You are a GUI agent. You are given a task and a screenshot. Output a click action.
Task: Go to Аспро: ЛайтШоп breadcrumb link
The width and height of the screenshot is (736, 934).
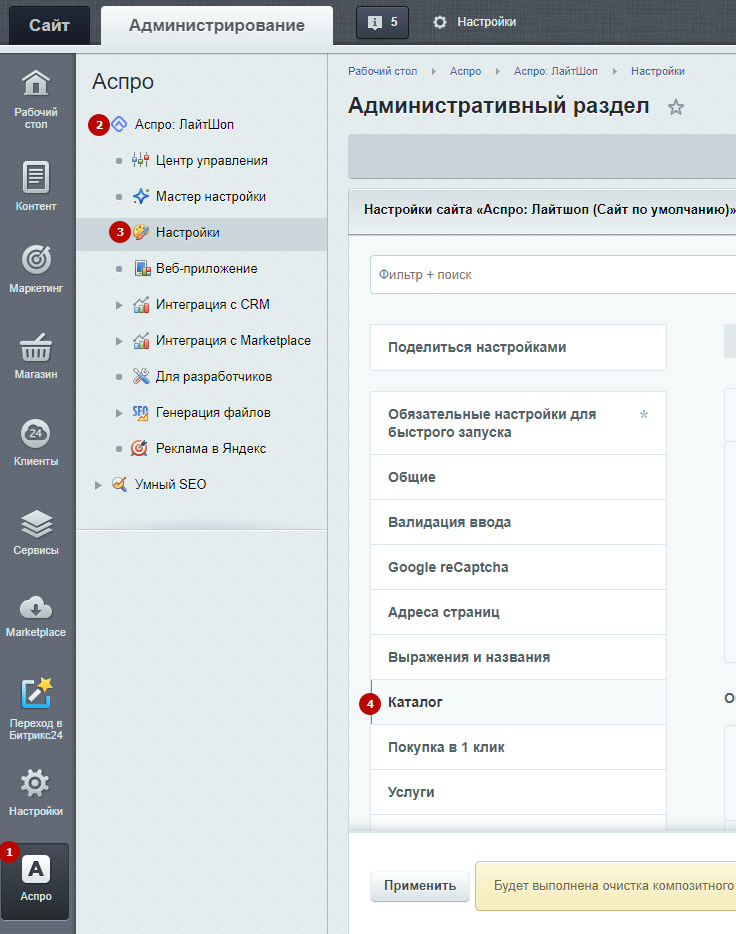pos(556,71)
